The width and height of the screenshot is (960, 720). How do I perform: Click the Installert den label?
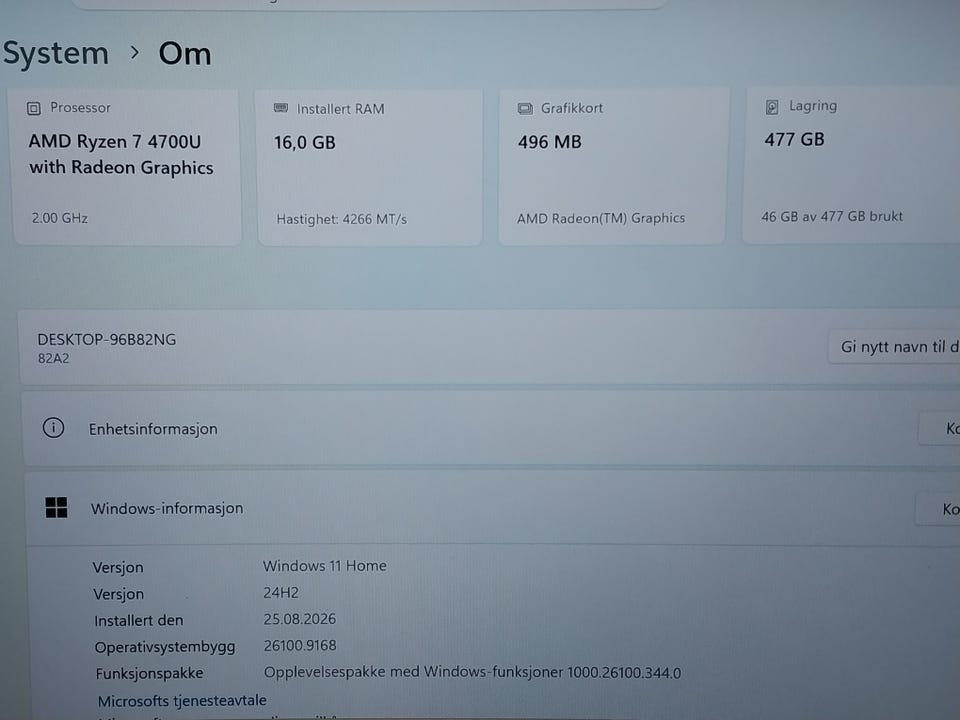[138, 620]
